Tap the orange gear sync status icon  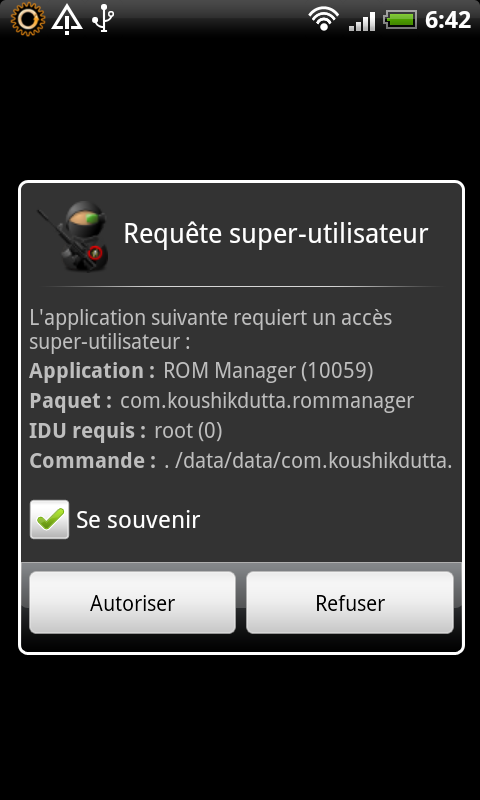(28, 19)
